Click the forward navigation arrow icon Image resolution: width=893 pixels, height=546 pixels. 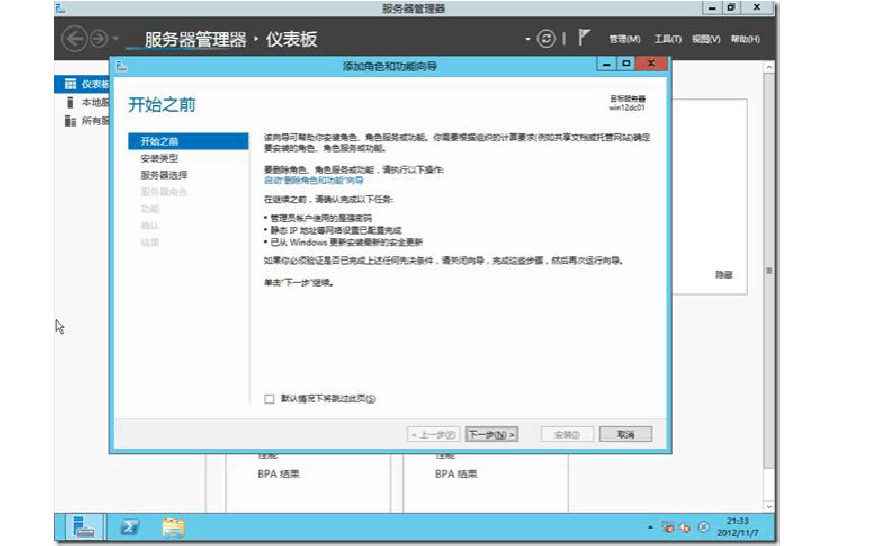coord(99,39)
